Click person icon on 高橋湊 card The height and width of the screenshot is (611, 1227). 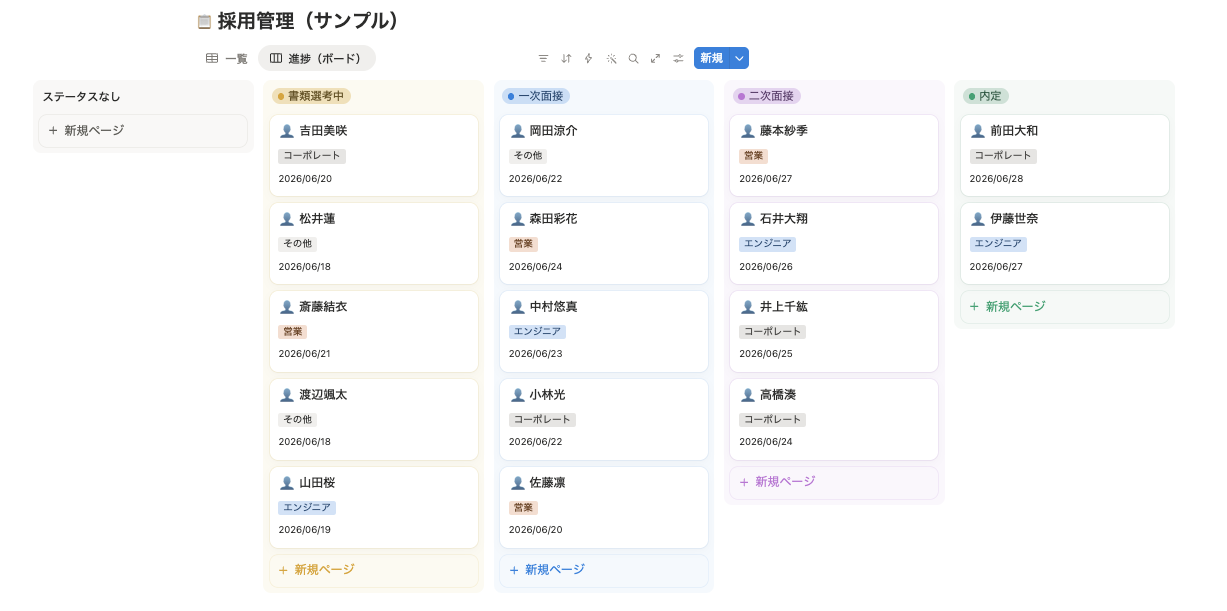coord(747,395)
